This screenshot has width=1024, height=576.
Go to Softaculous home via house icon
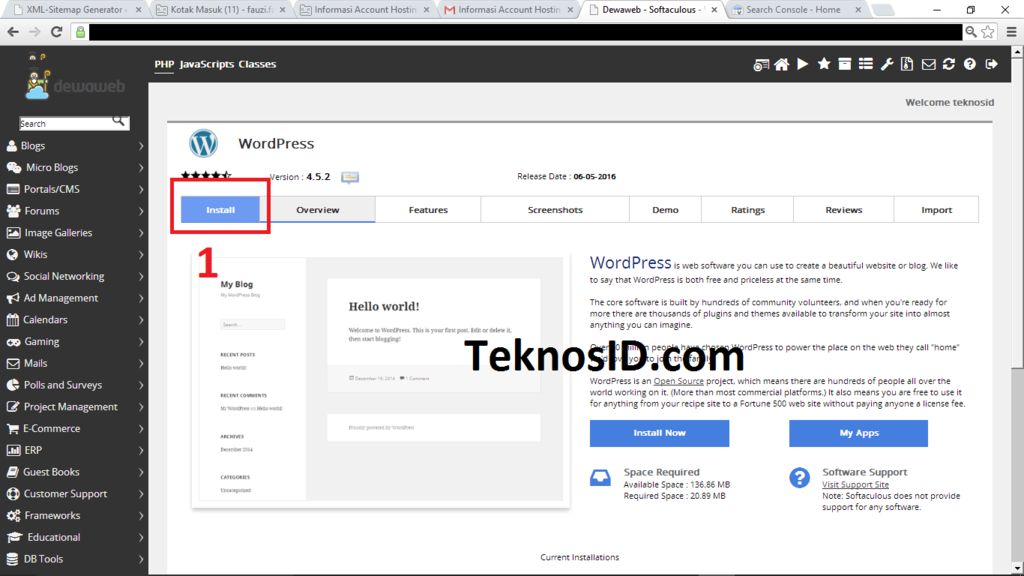pyautogui.click(x=782, y=64)
